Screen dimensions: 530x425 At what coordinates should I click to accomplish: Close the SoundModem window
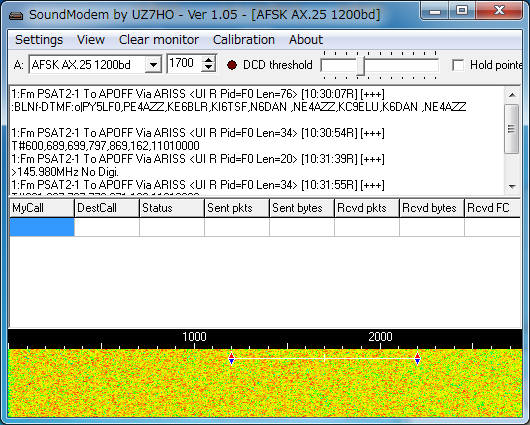coord(499,10)
